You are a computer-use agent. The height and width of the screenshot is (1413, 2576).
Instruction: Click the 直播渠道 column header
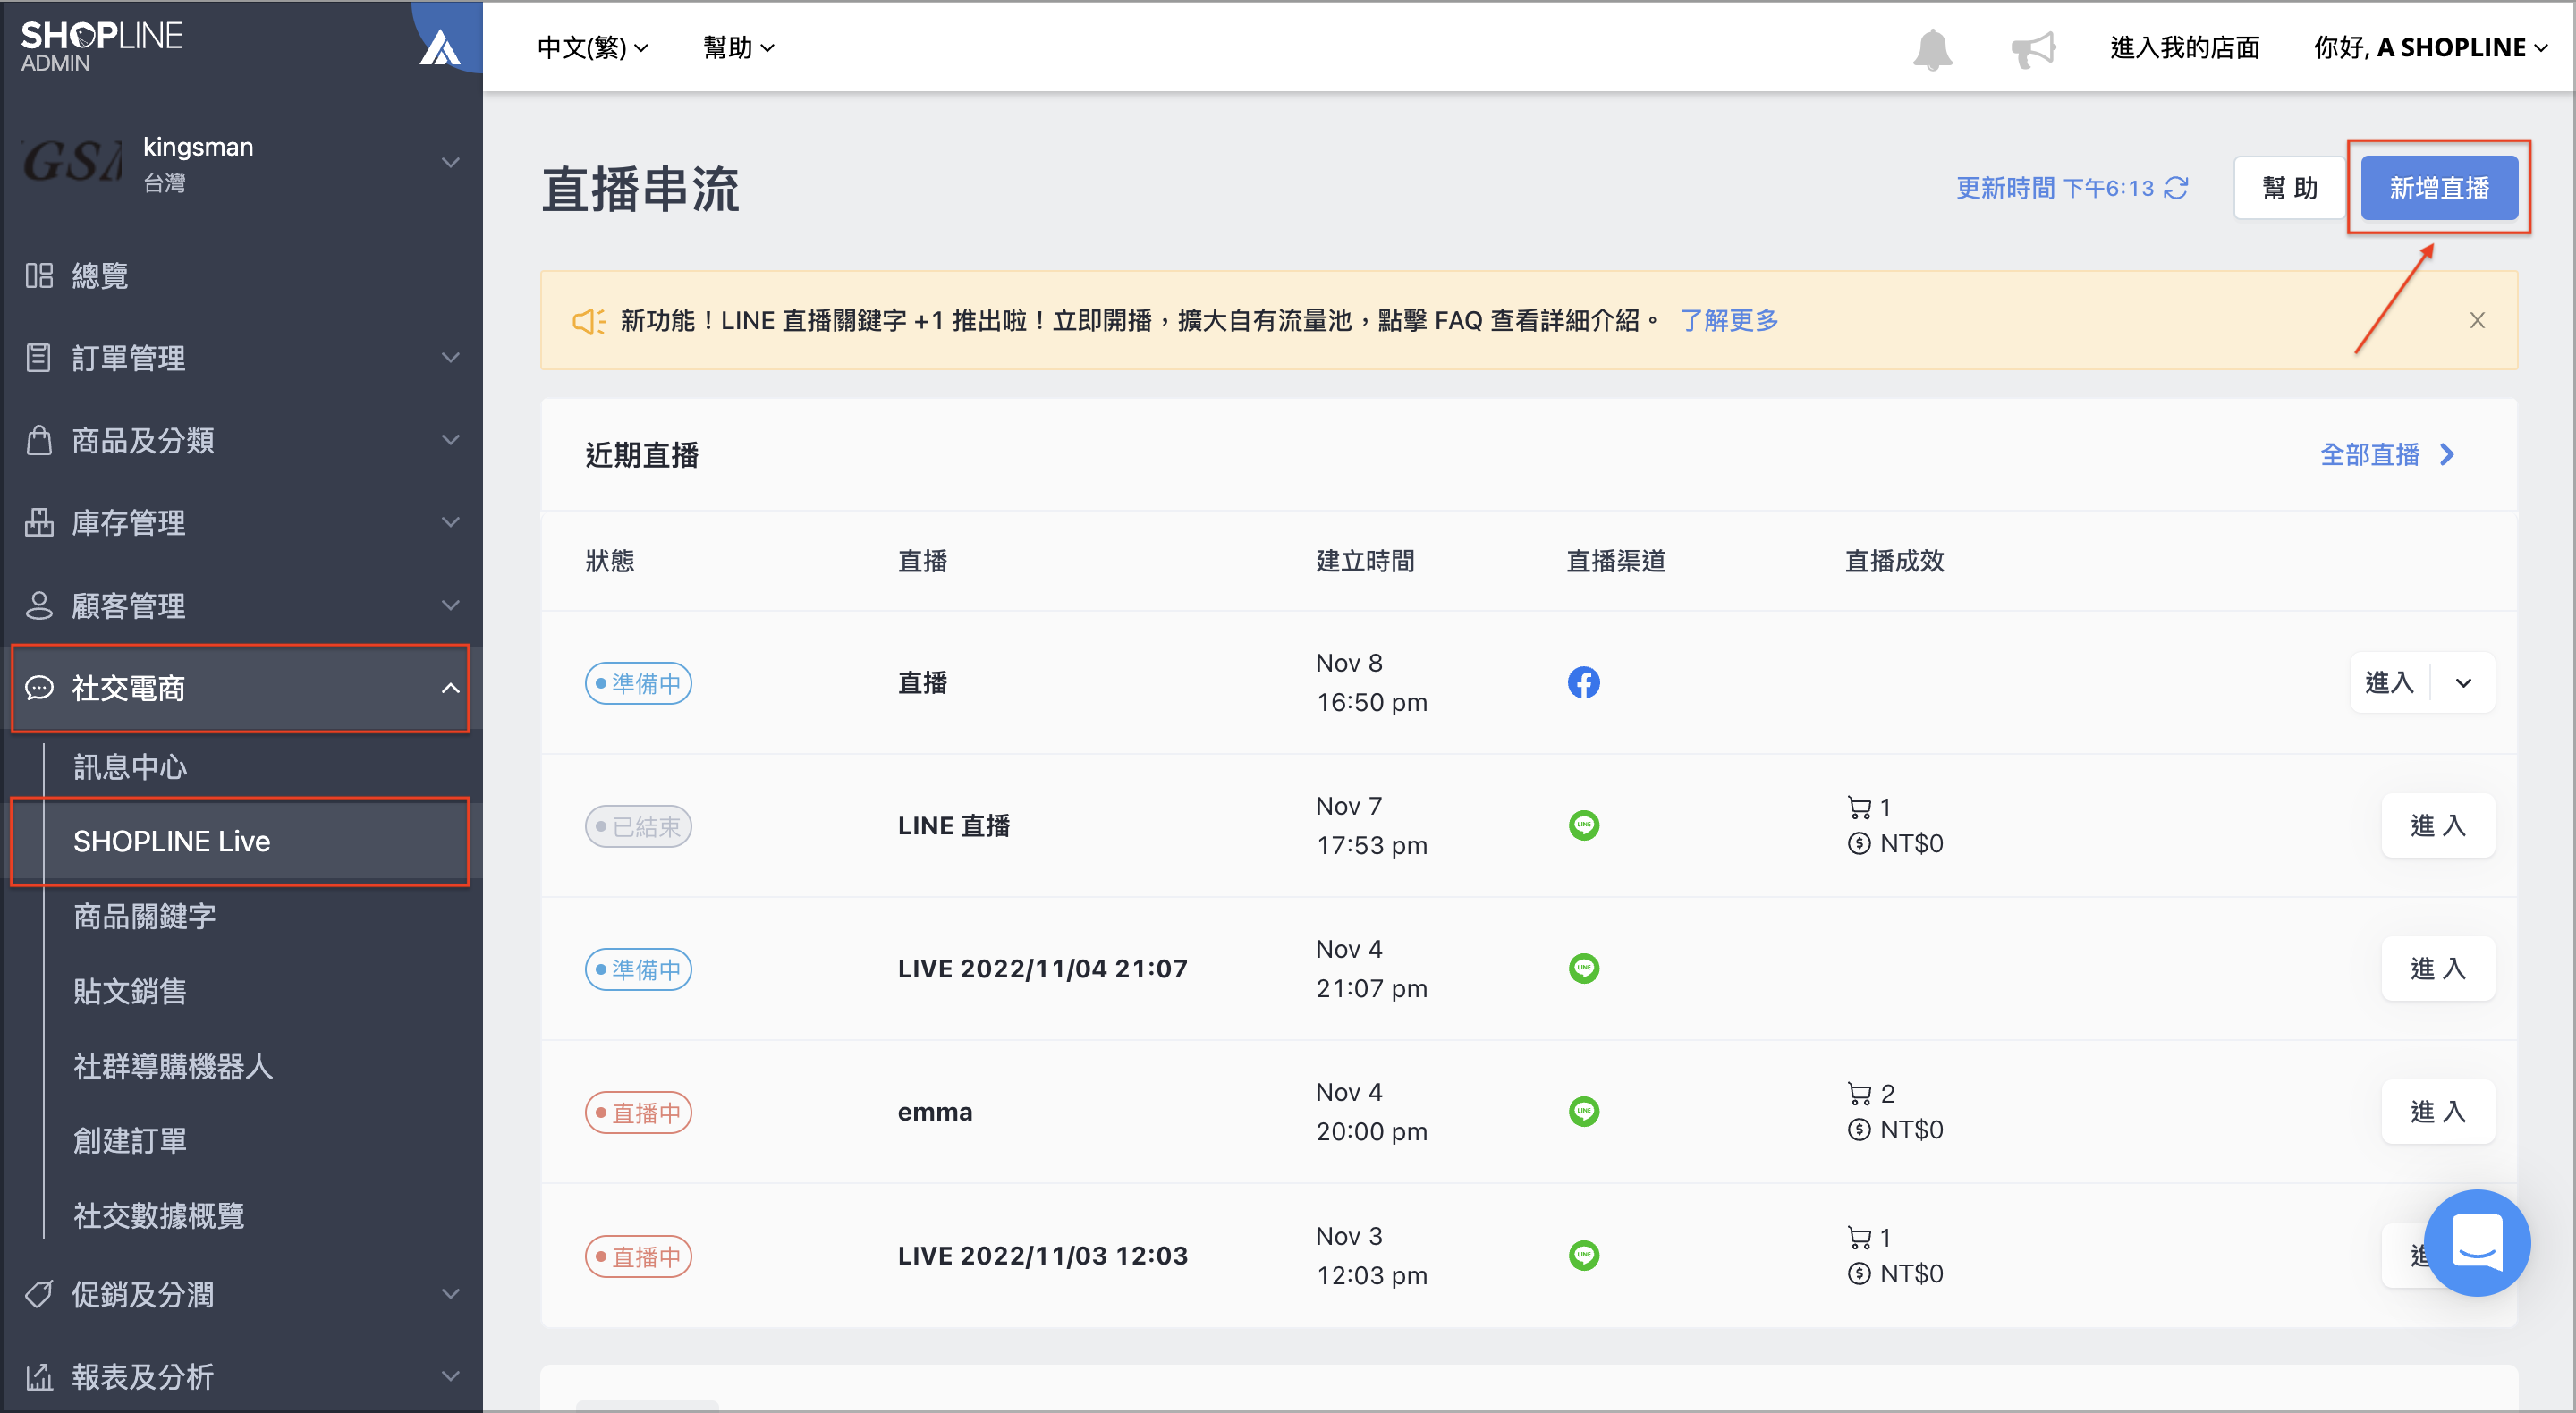point(1615,560)
